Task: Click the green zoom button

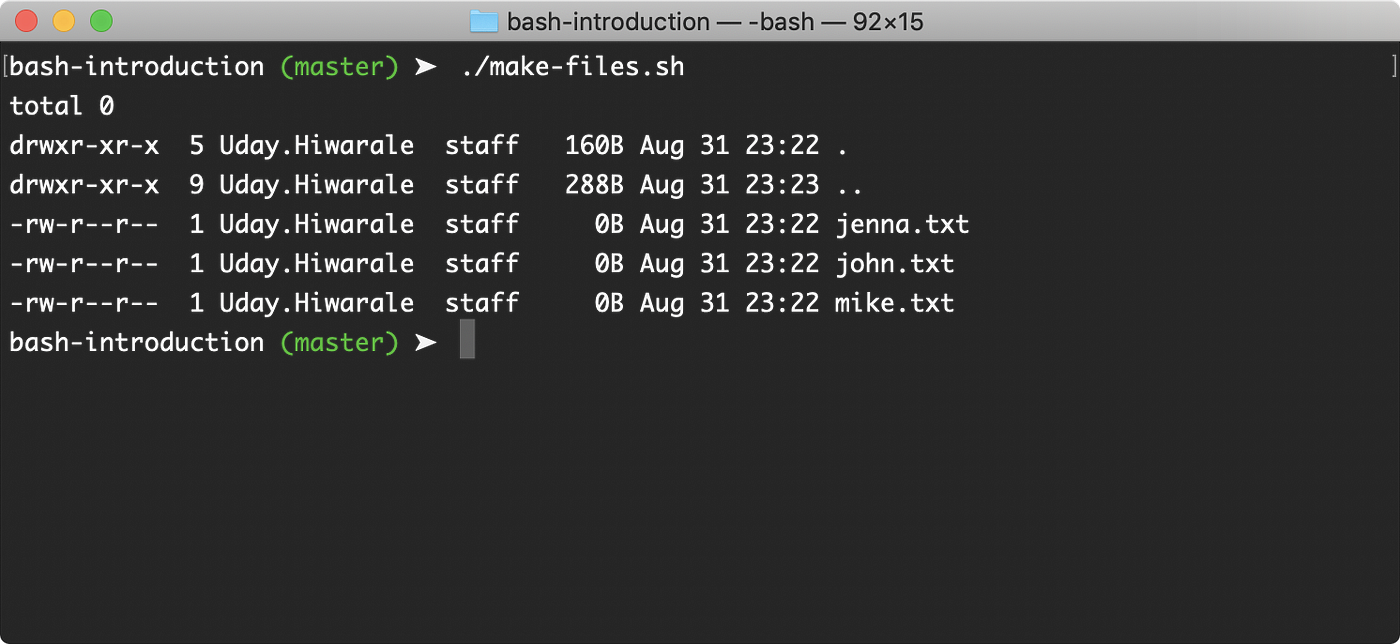Action: (x=100, y=19)
